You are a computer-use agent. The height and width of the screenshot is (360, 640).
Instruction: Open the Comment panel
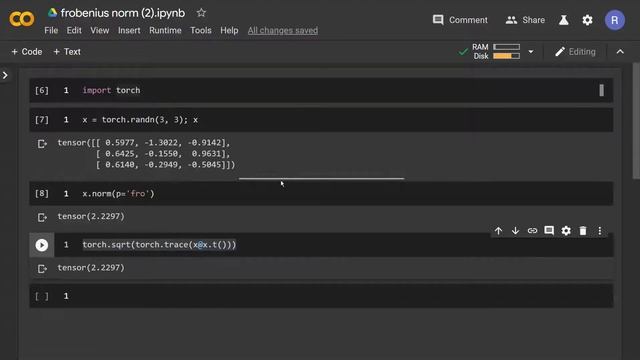coord(460,20)
